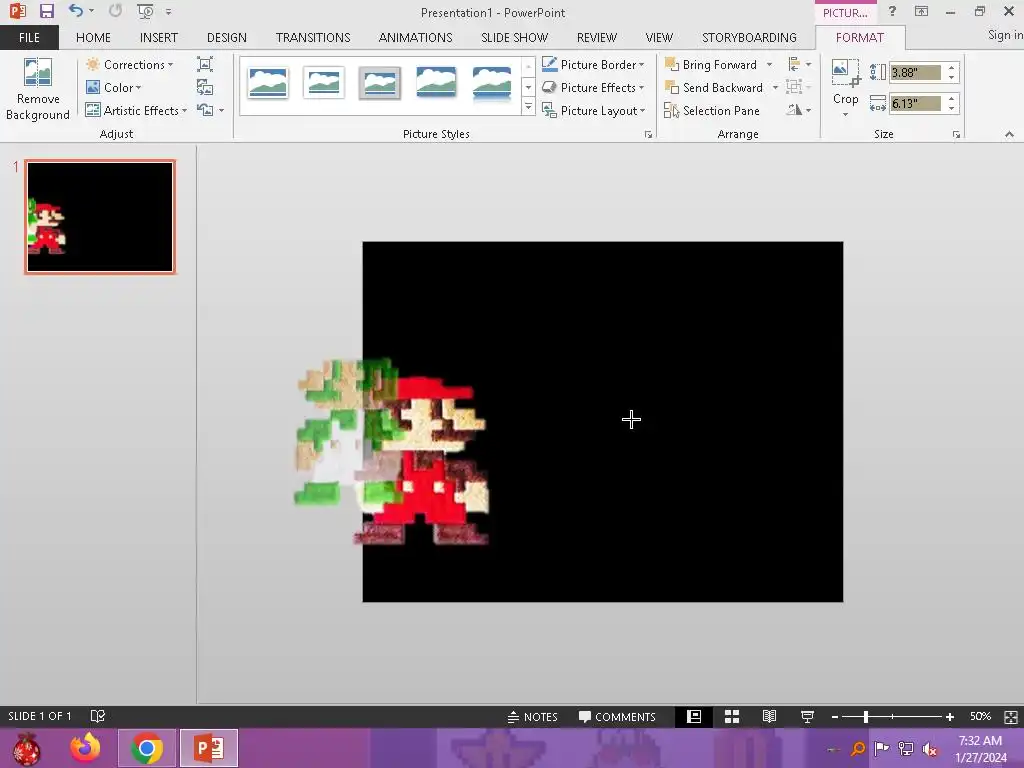Click the Undo icon

(76, 11)
